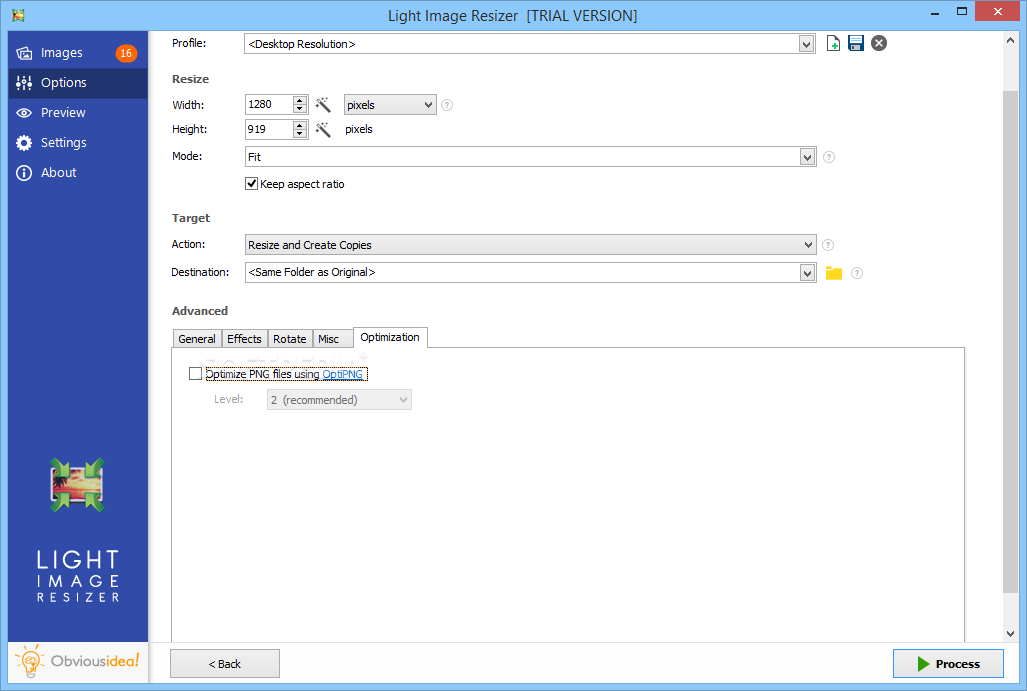Delete the profile with X circle icon
Screen dimensions: 1027x691
coord(879,43)
